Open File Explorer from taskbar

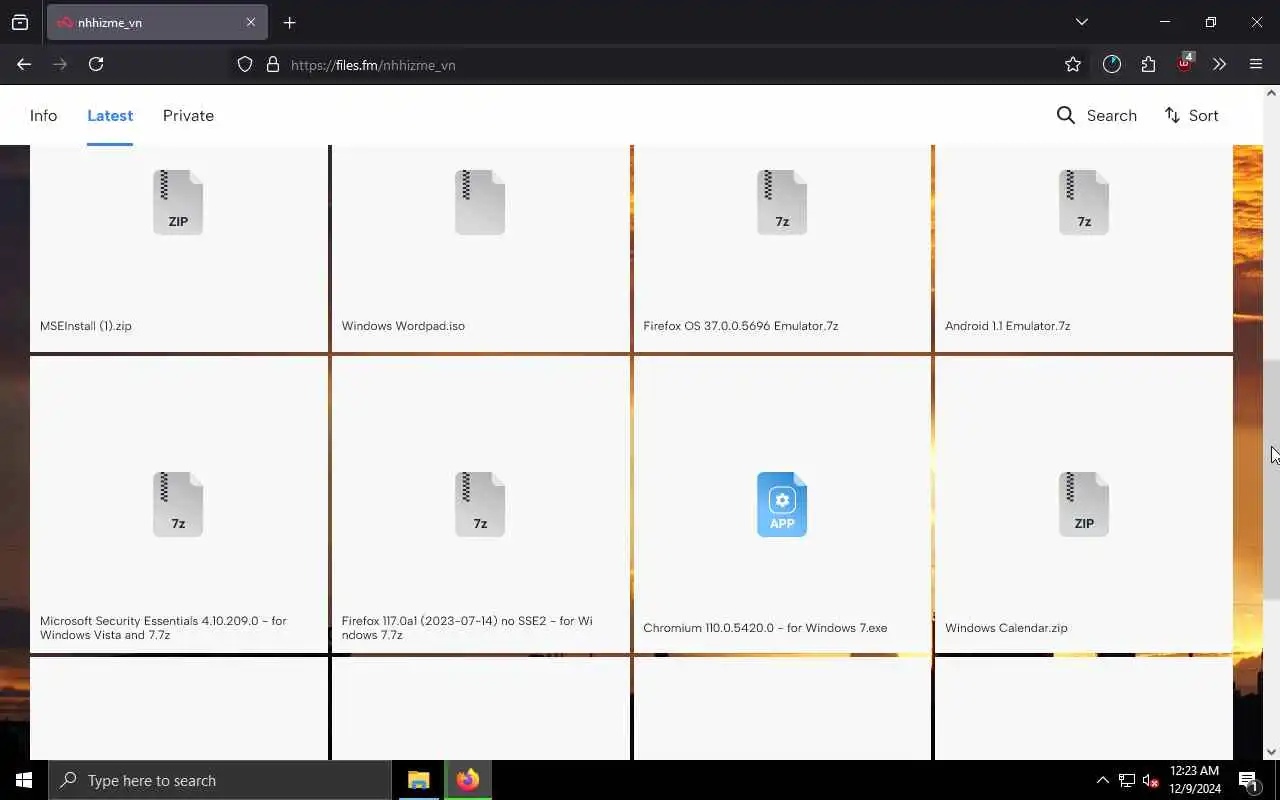coord(418,780)
